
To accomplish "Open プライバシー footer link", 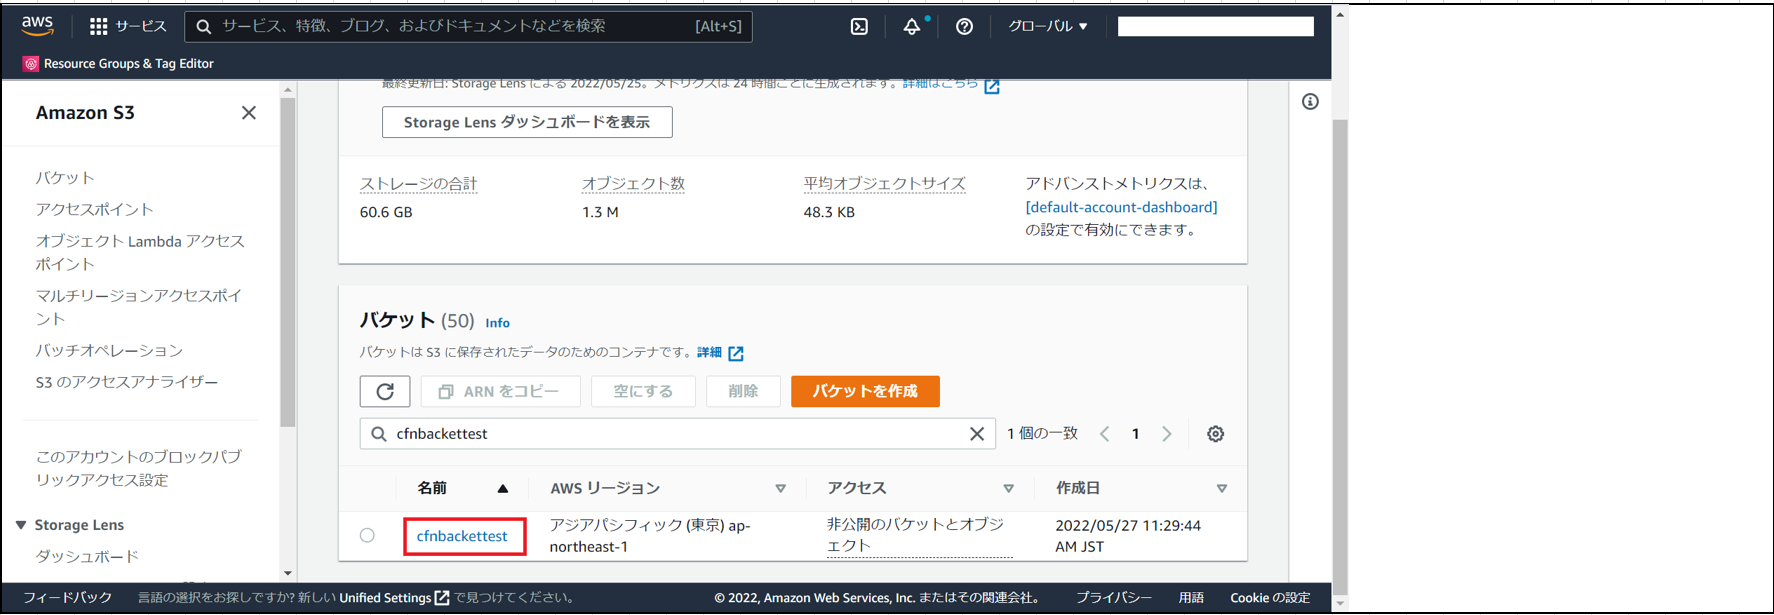I will pos(1114,598).
